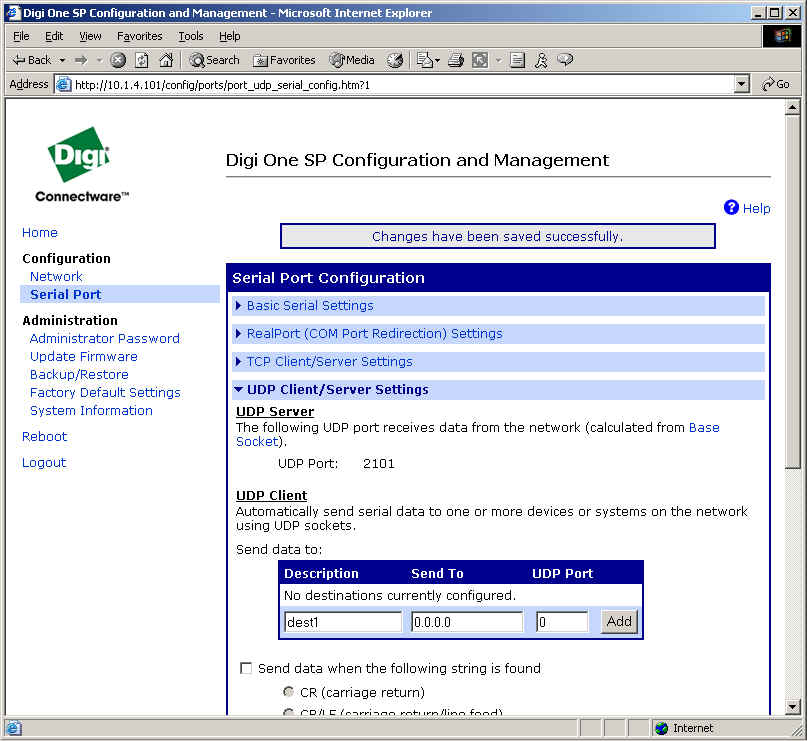This screenshot has height=741, width=807.
Task: Enable 'Send data when the following string is found'
Action: pos(246,668)
